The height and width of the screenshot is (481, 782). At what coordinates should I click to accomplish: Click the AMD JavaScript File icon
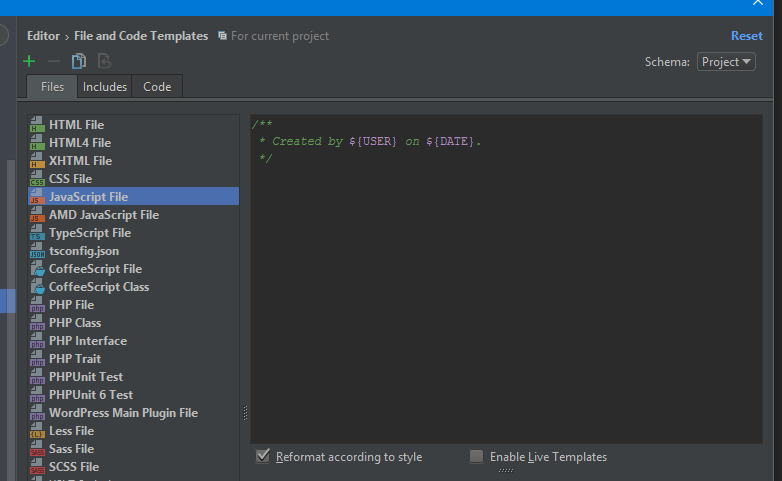point(37,214)
